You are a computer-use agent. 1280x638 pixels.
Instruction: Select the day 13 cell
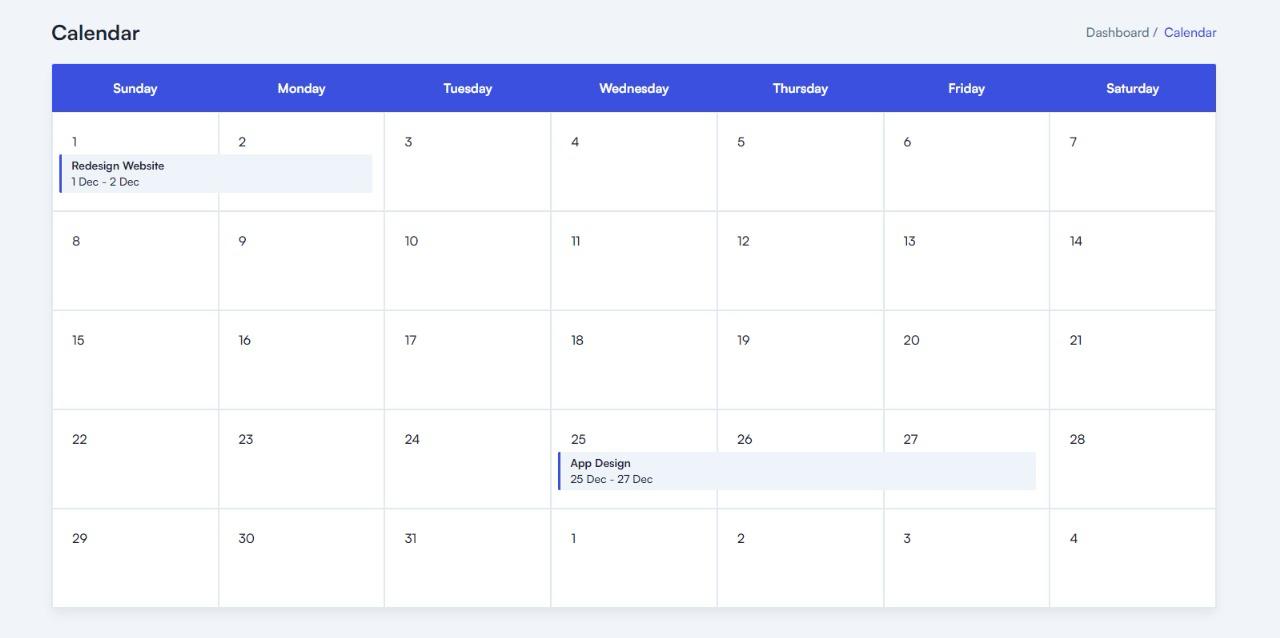click(x=966, y=261)
